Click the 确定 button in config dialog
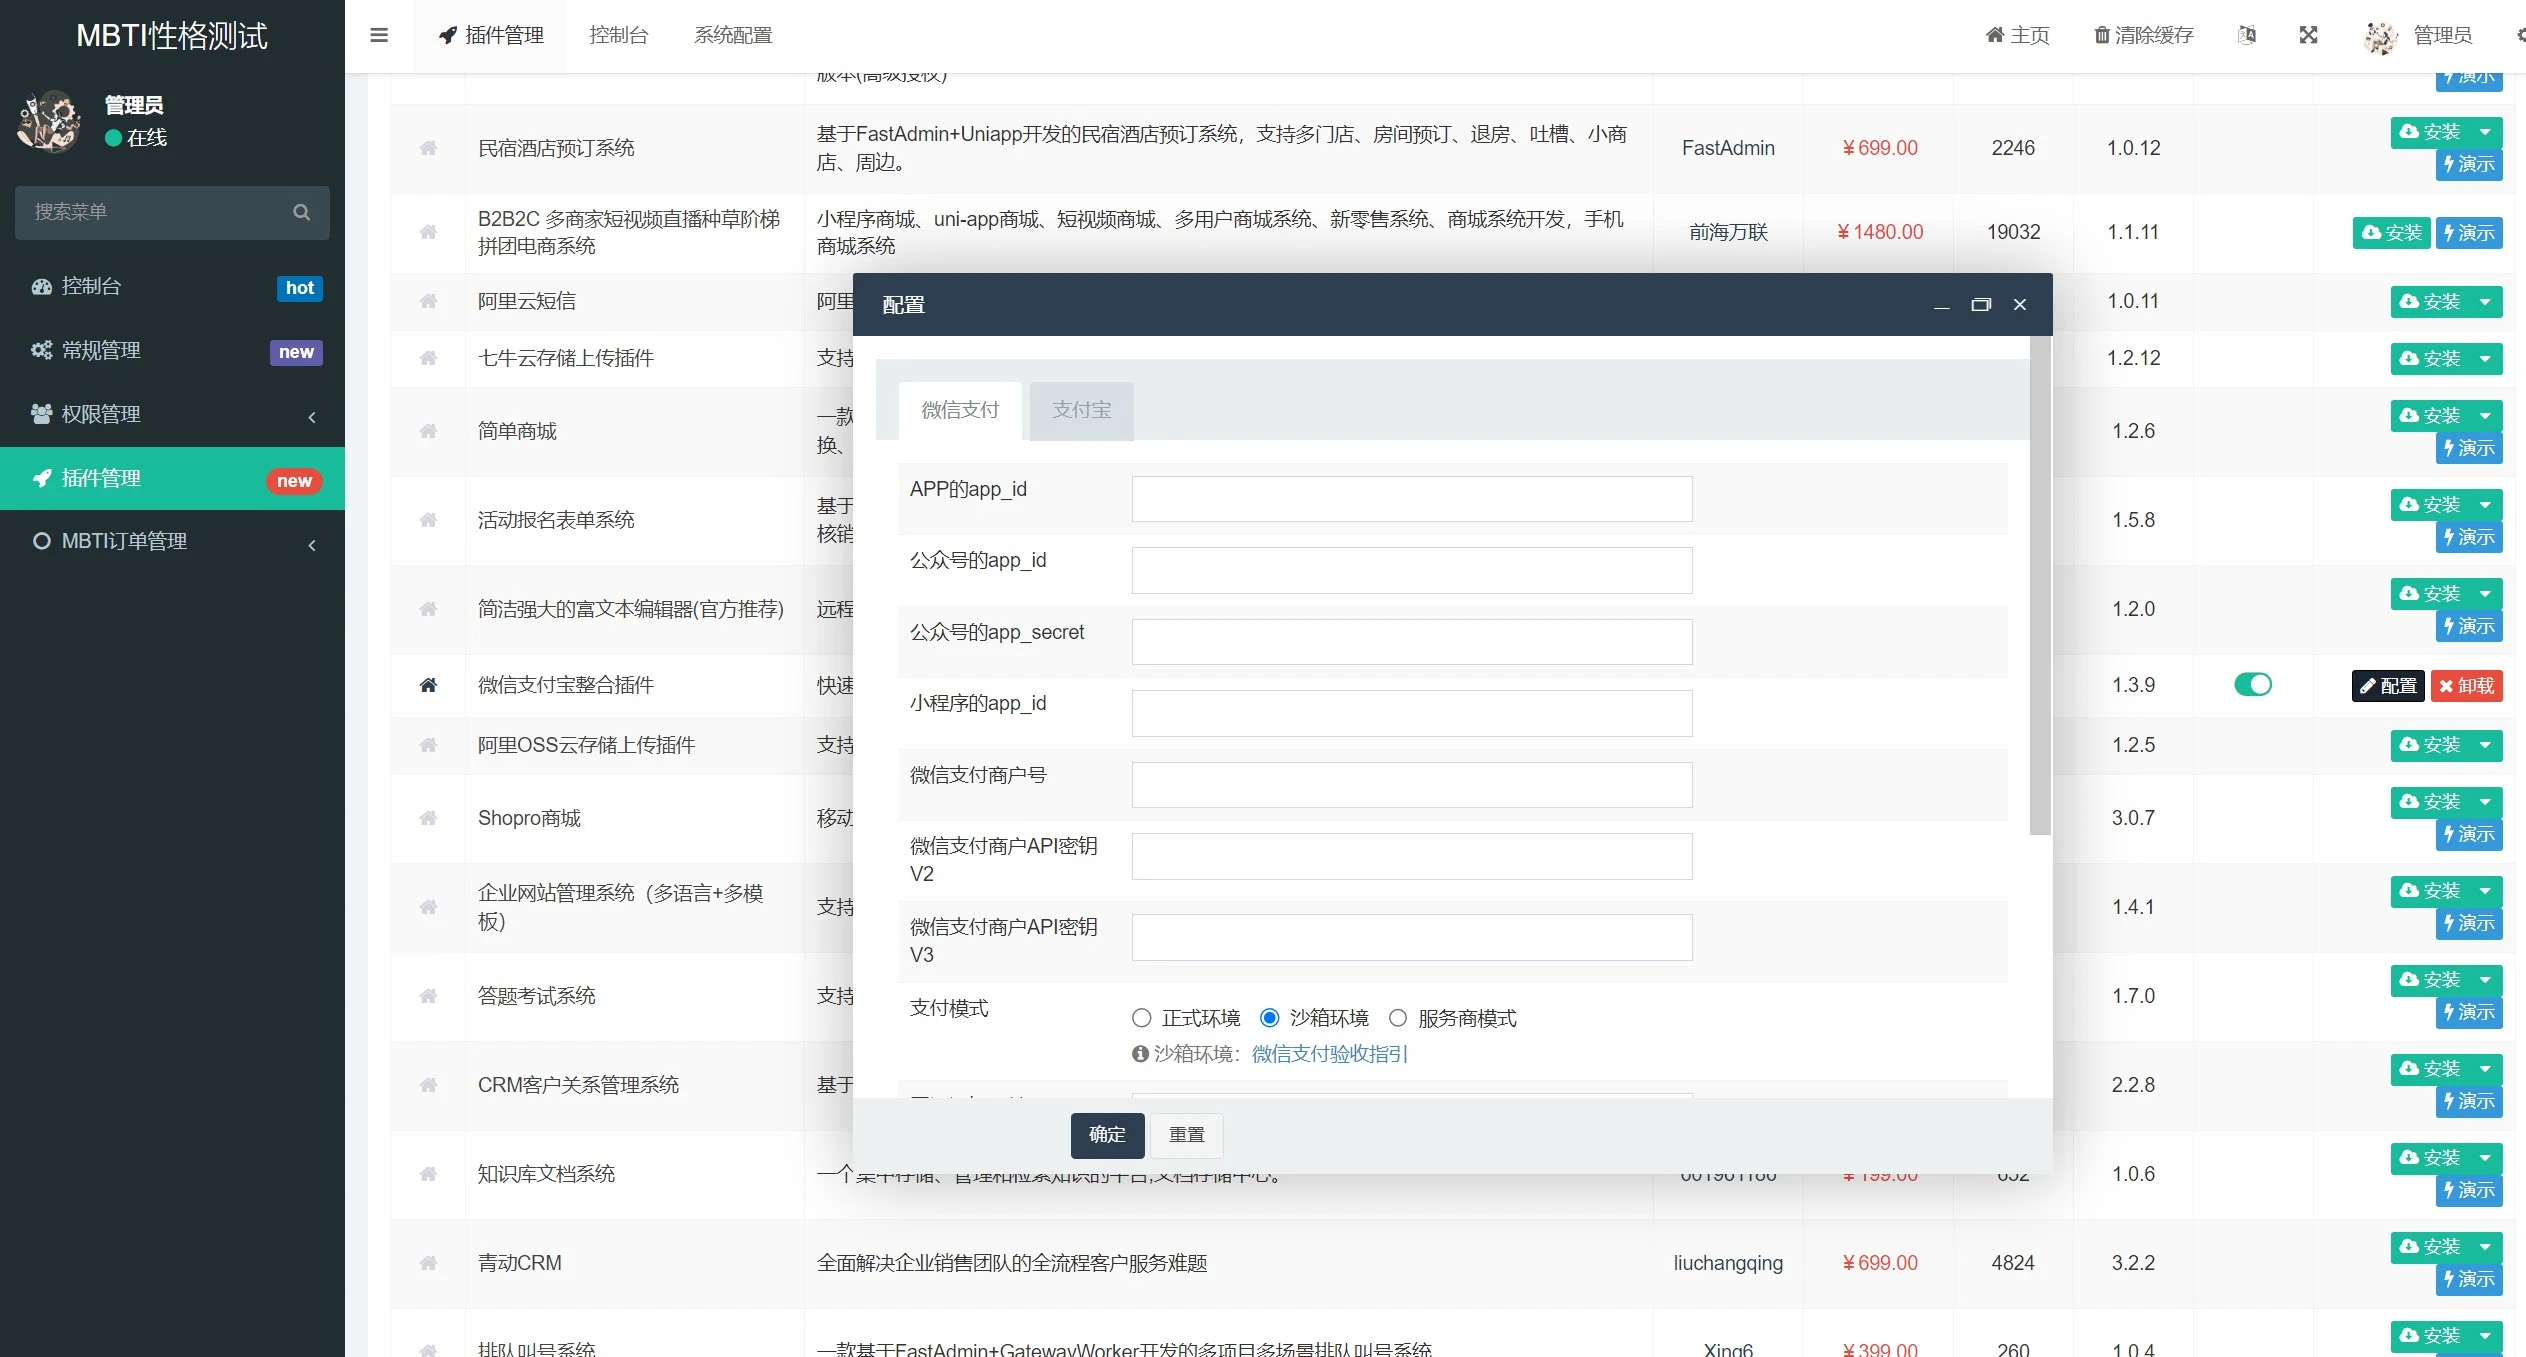Viewport: 2526px width, 1357px height. (x=1106, y=1135)
